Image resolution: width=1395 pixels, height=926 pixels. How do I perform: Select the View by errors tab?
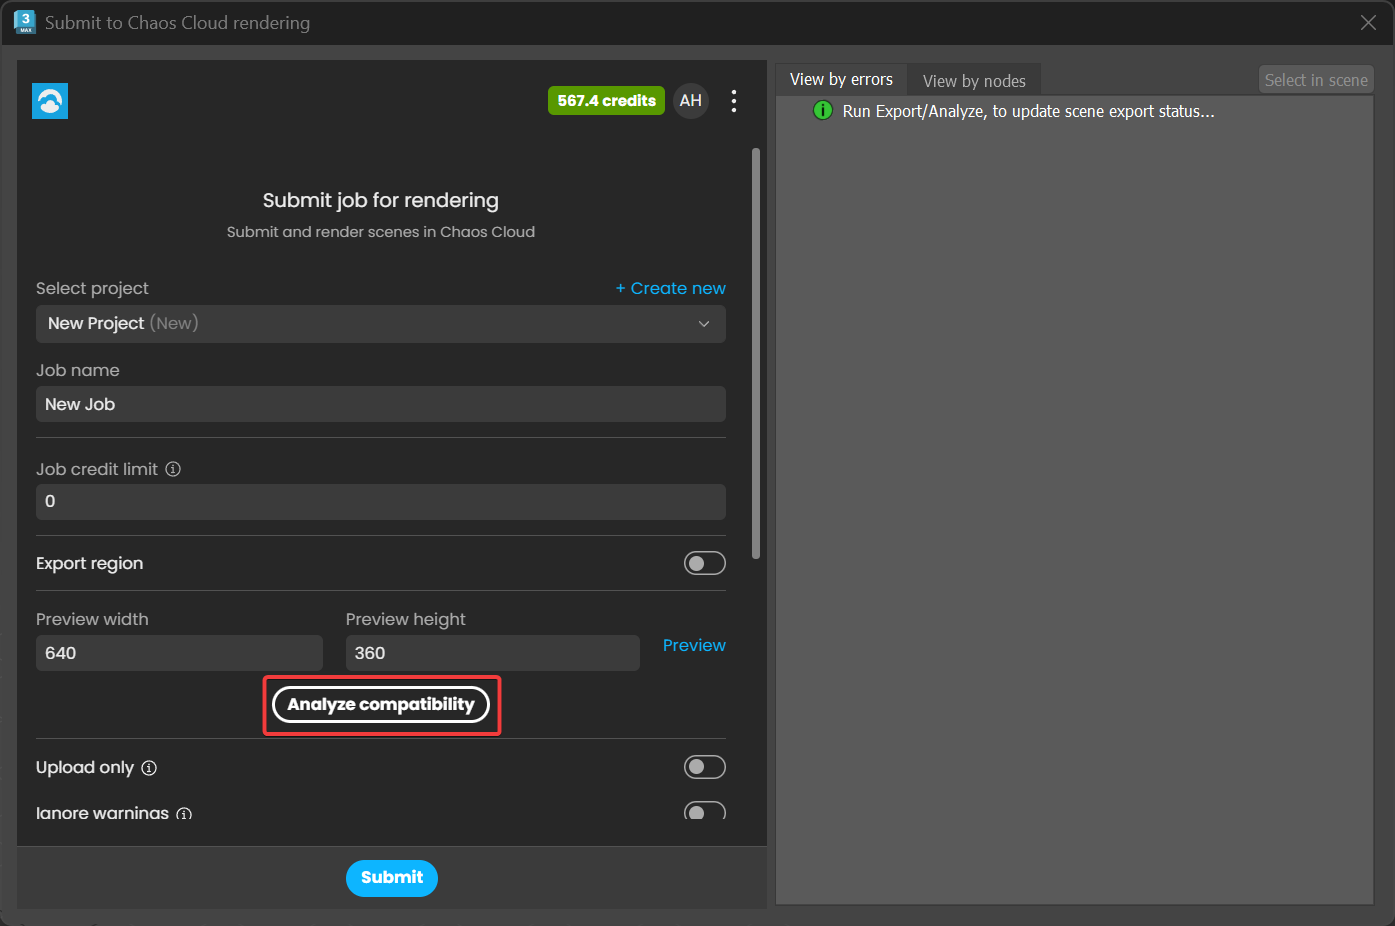pyautogui.click(x=841, y=79)
